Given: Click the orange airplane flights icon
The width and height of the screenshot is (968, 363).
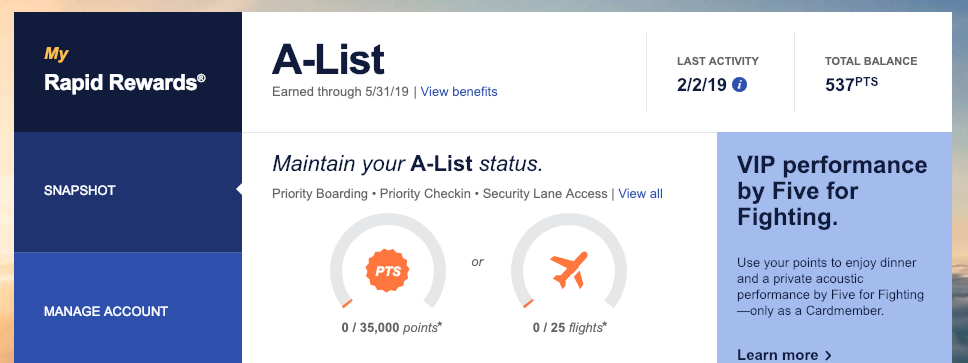Looking at the screenshot, I should point(568,271).
